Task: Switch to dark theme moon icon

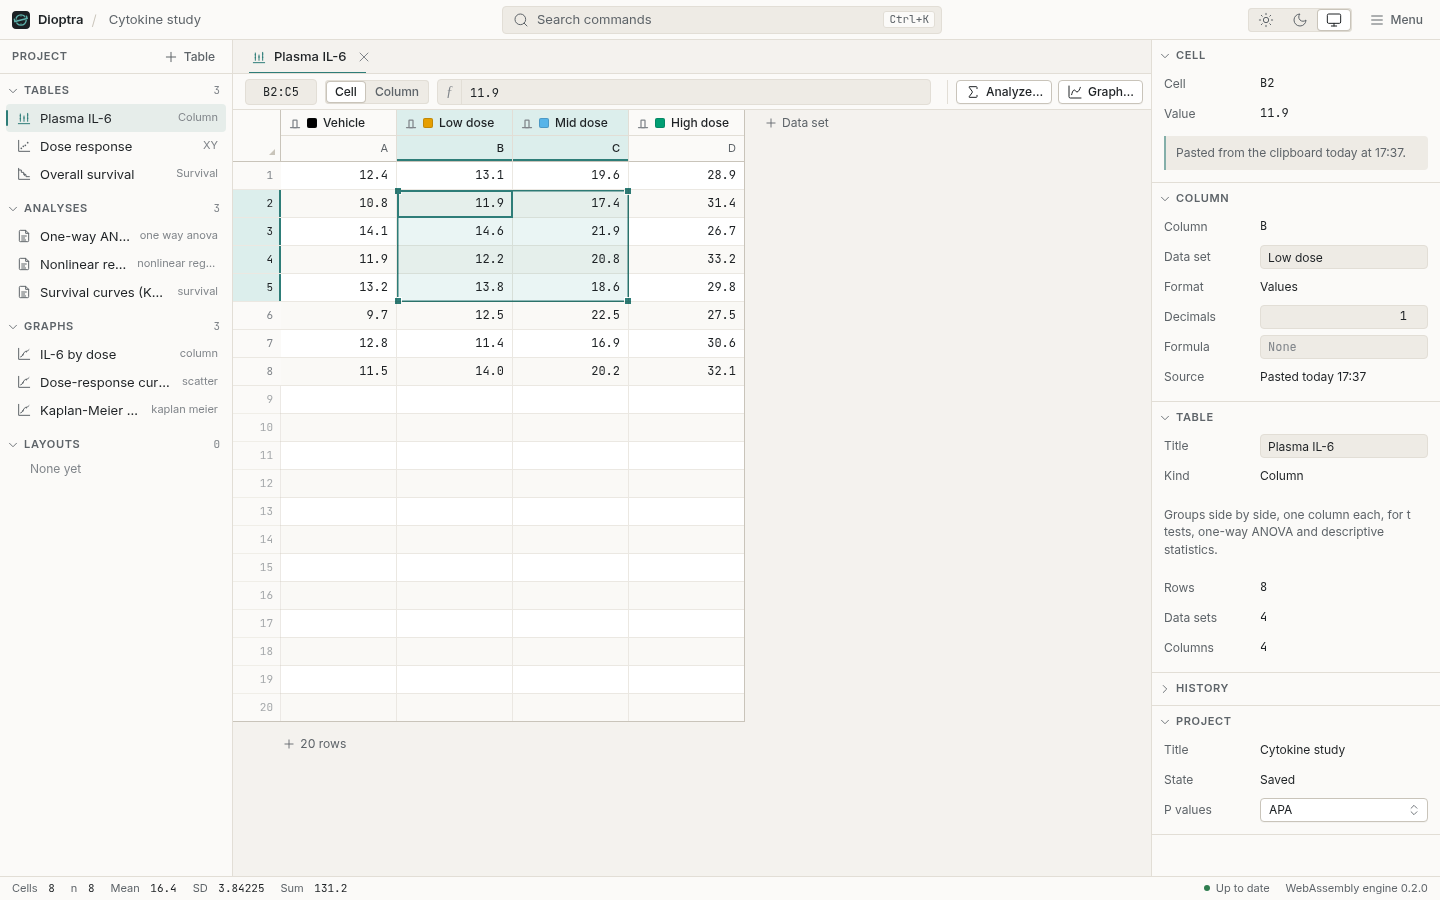Action: tap(1300, 20)
